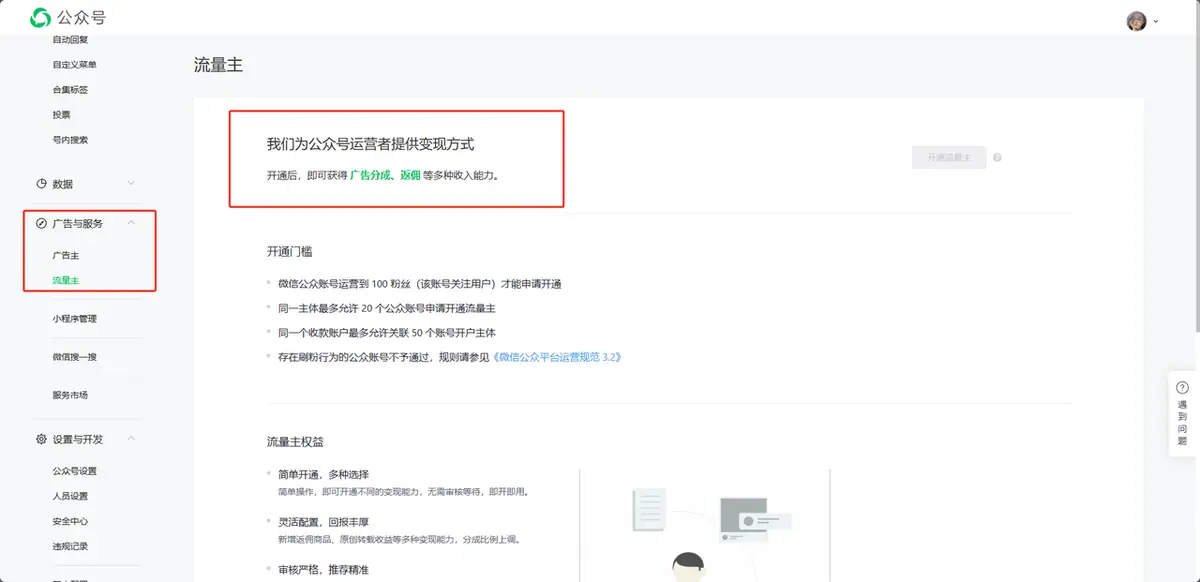Click the 流量主 page title
Screen dimensions: 1200x582
(218, 66)
